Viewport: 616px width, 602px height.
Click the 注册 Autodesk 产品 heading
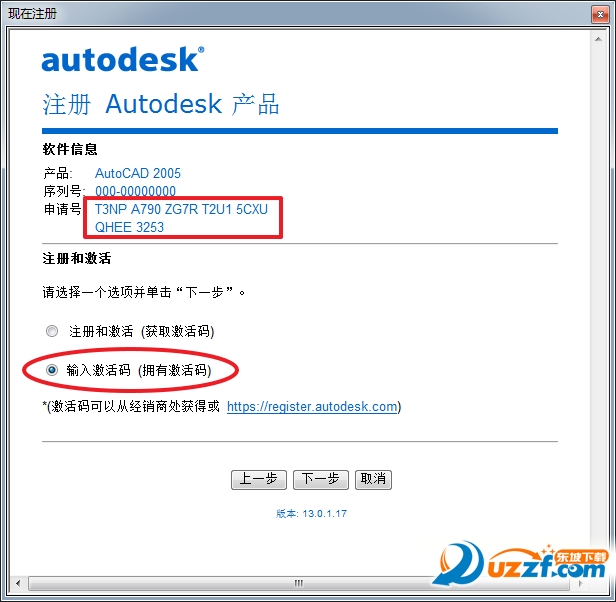160,105
